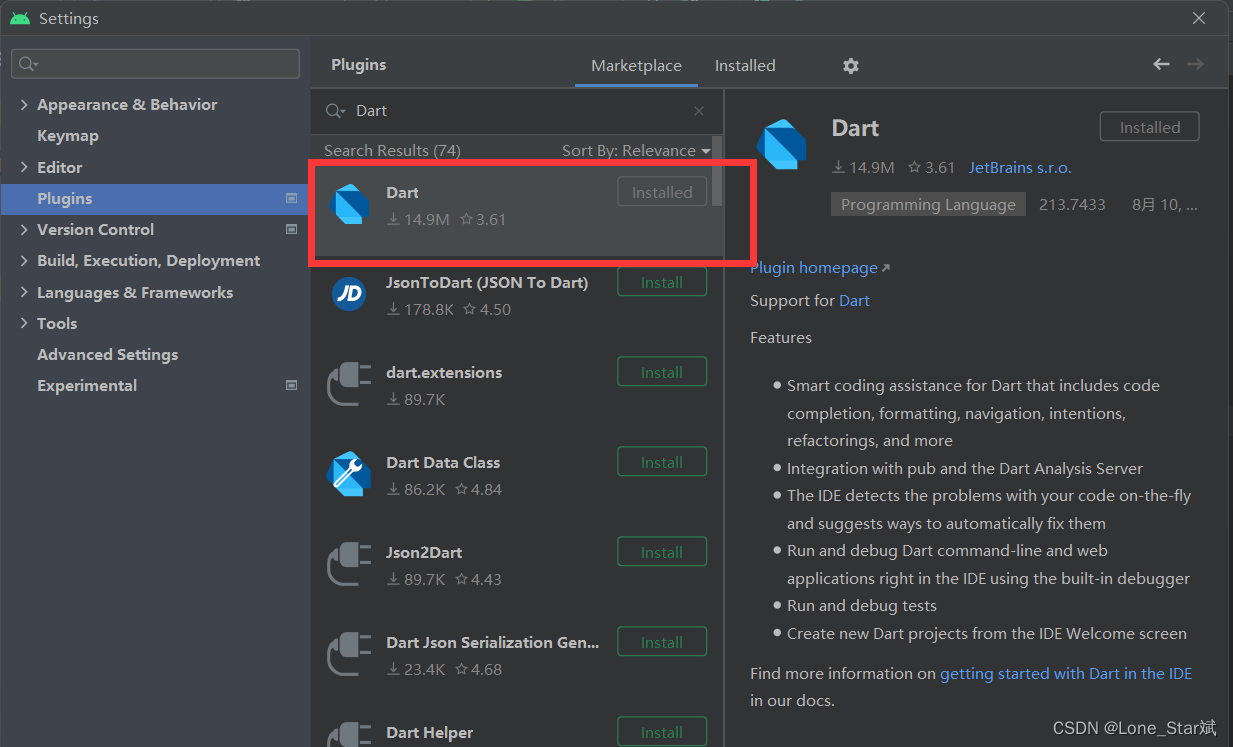Open the Dart link after Support for
This screenshot has width=1233, height=747.
(x=854, y=301)
